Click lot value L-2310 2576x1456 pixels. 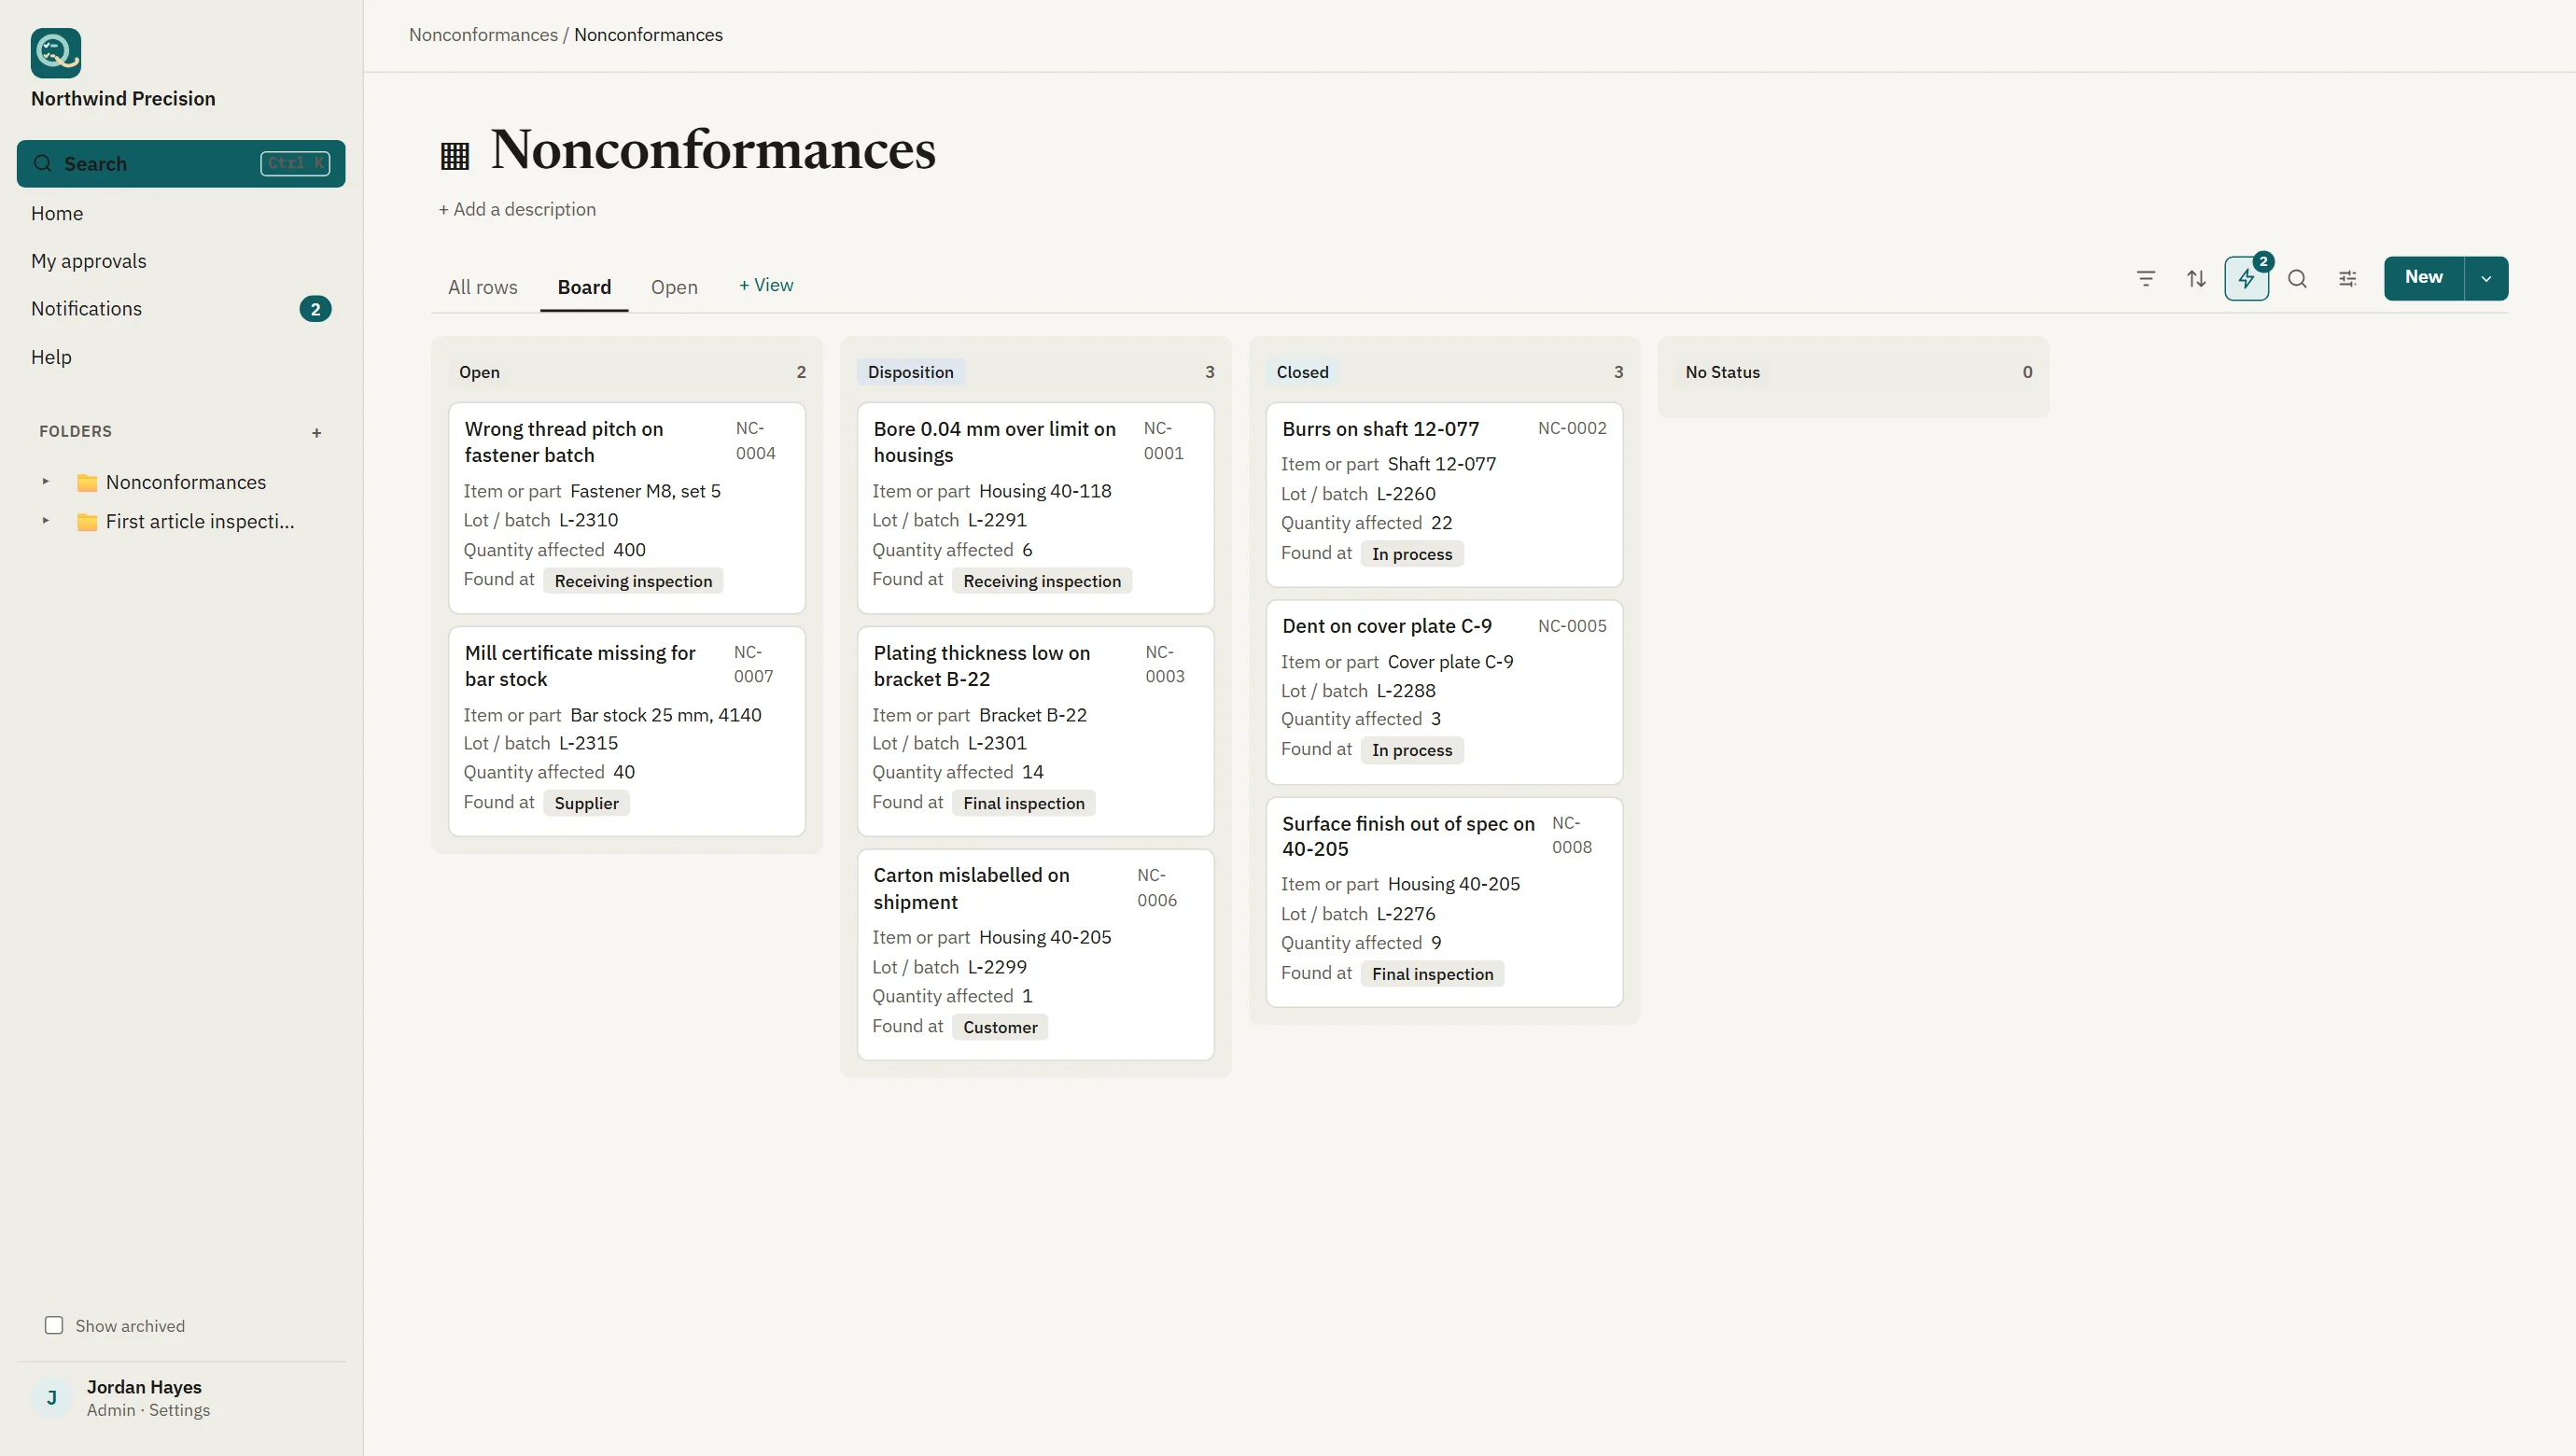[x=588, y=520]
